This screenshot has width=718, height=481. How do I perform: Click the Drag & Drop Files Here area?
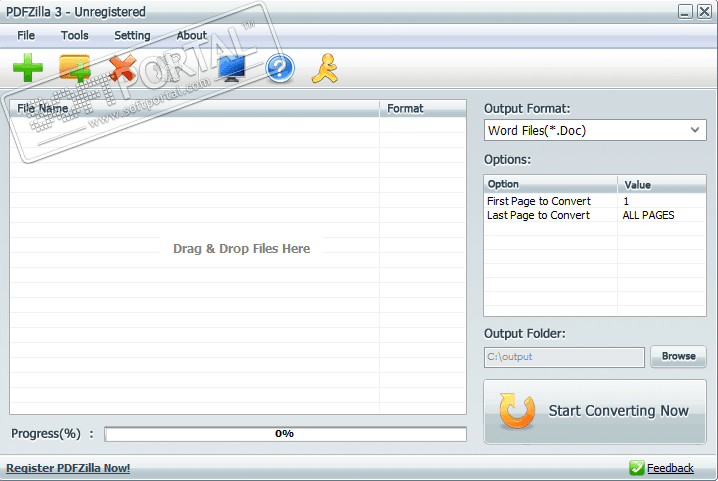point(241,248)
